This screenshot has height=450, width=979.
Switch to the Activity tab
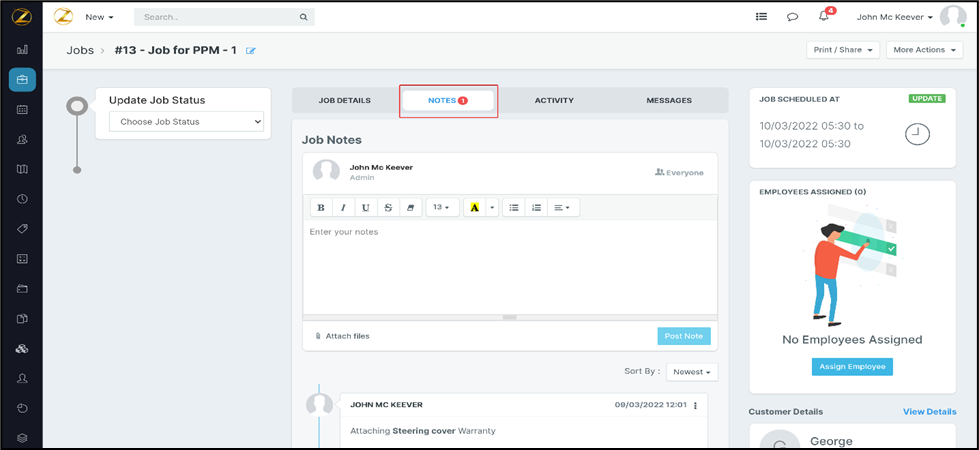tap(554, 101)
